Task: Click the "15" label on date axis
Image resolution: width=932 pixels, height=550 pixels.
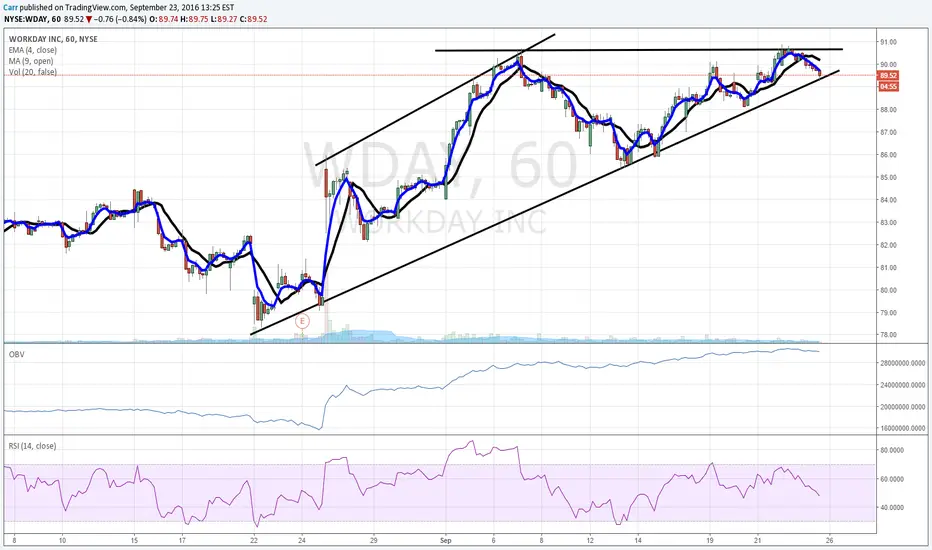Action: (134, 540)
